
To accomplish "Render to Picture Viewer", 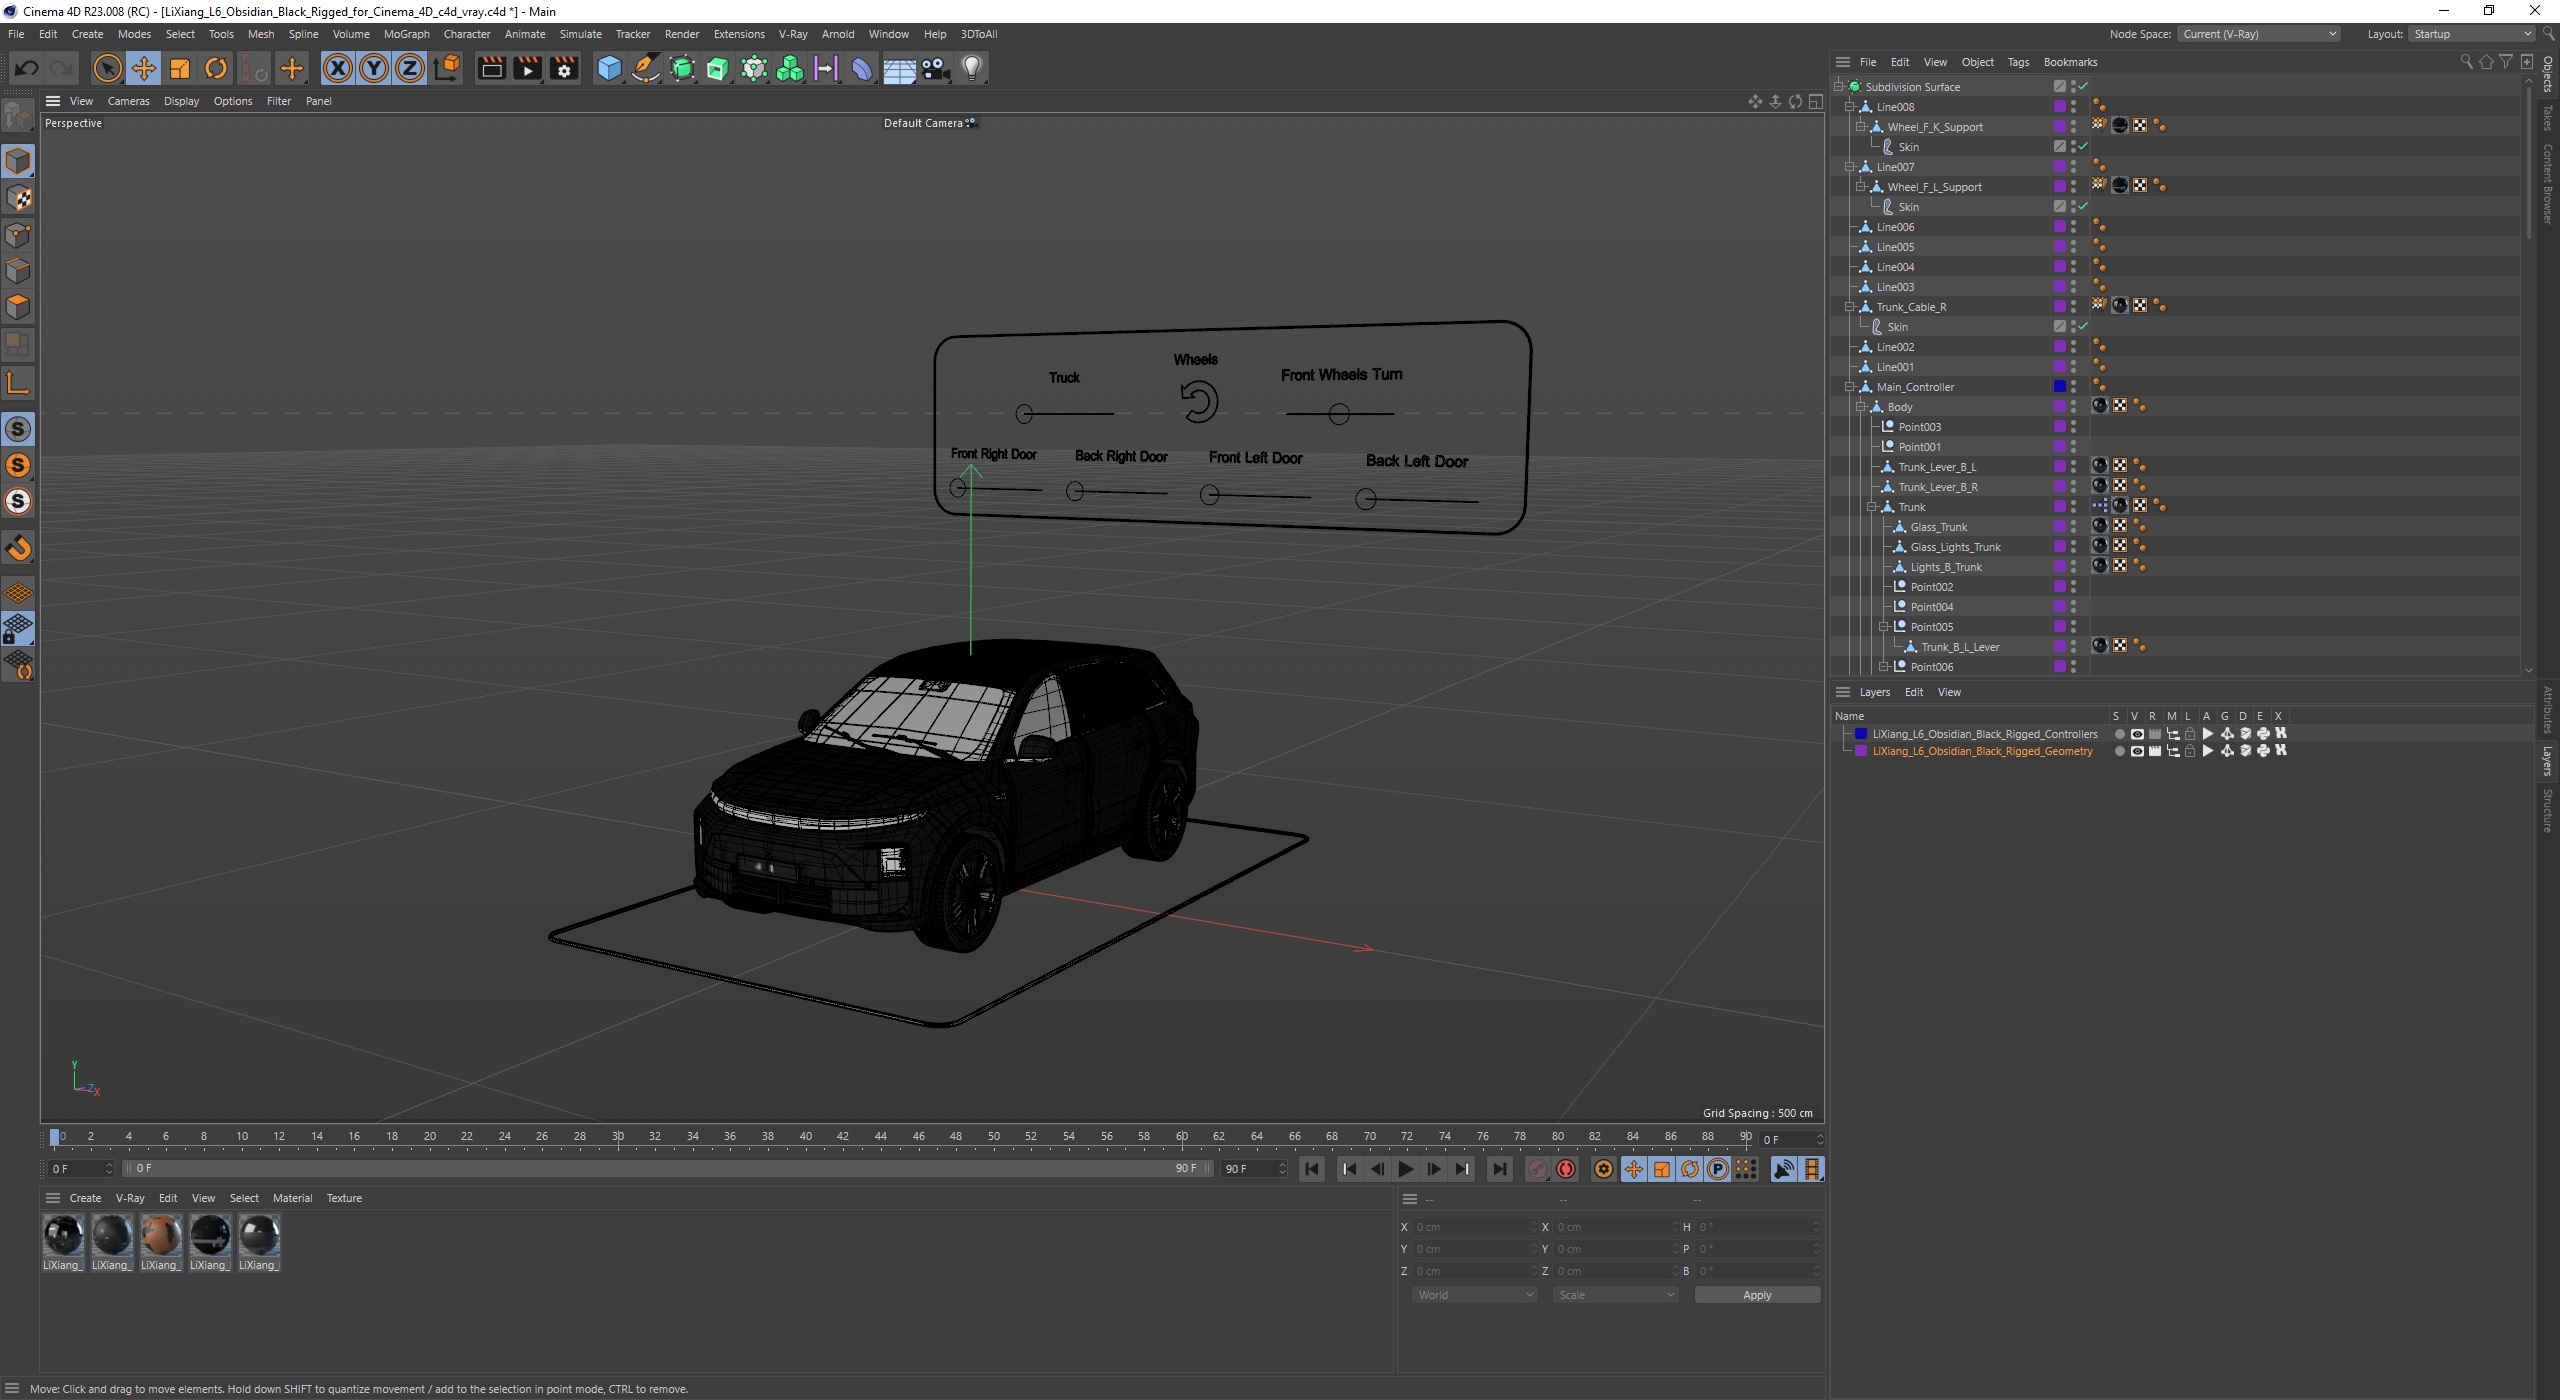I will [527, 68].
